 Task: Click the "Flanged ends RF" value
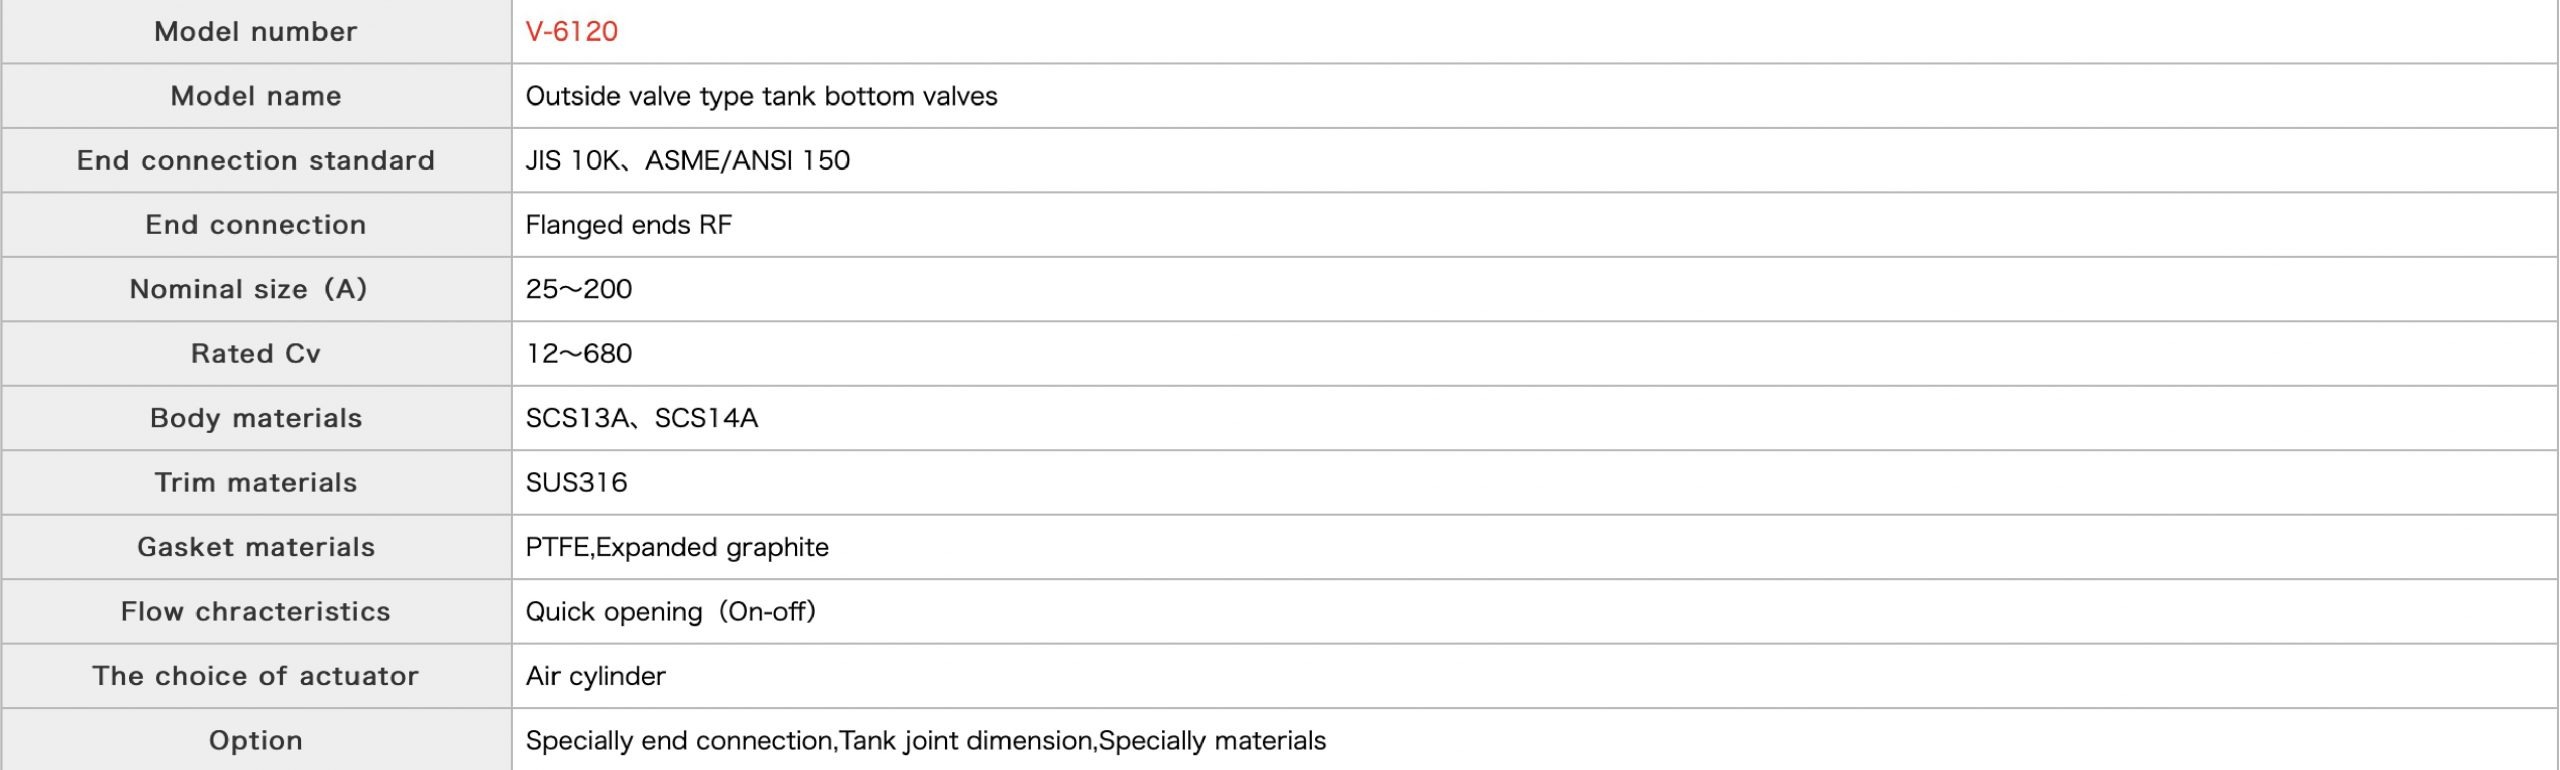[628, 225]
